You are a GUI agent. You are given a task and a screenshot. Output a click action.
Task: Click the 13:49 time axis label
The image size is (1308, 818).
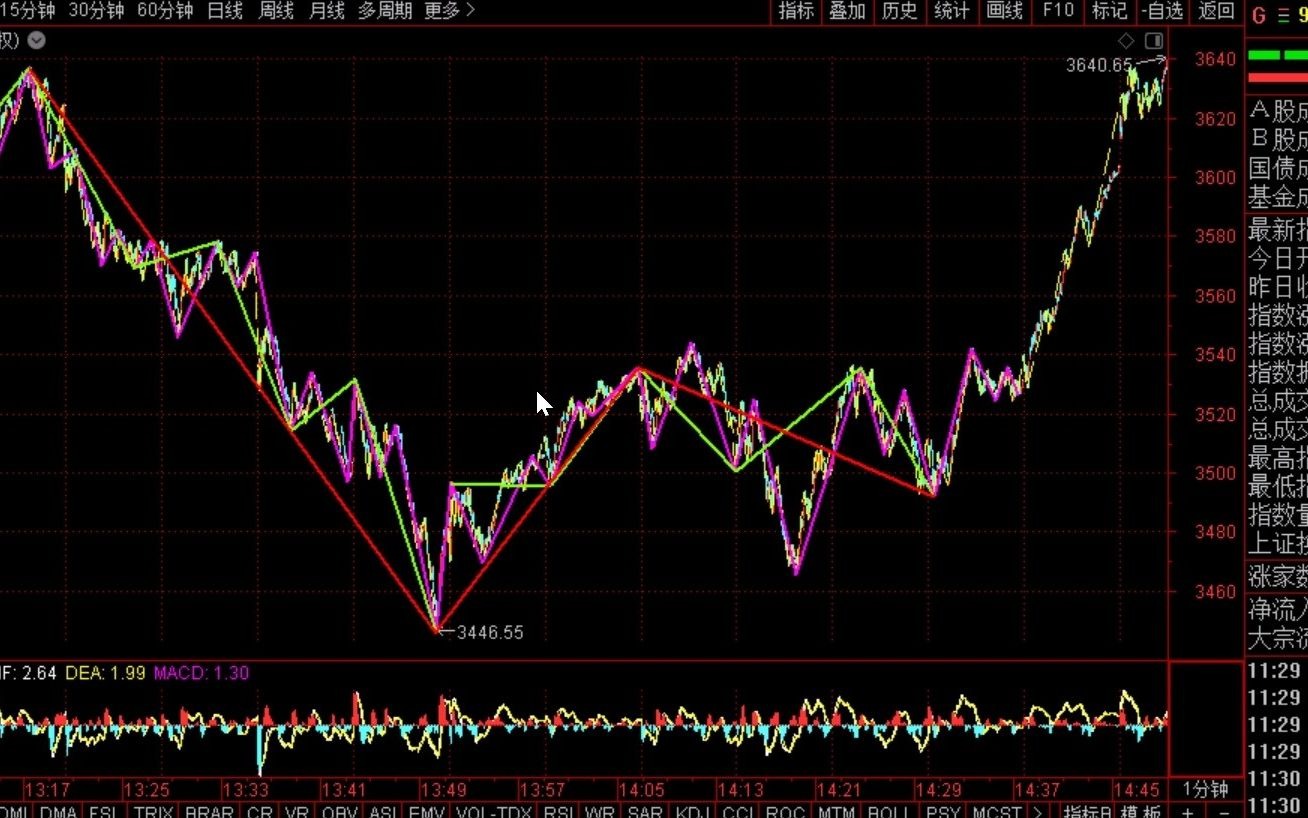pyautogui.click(x=444, y=789)
